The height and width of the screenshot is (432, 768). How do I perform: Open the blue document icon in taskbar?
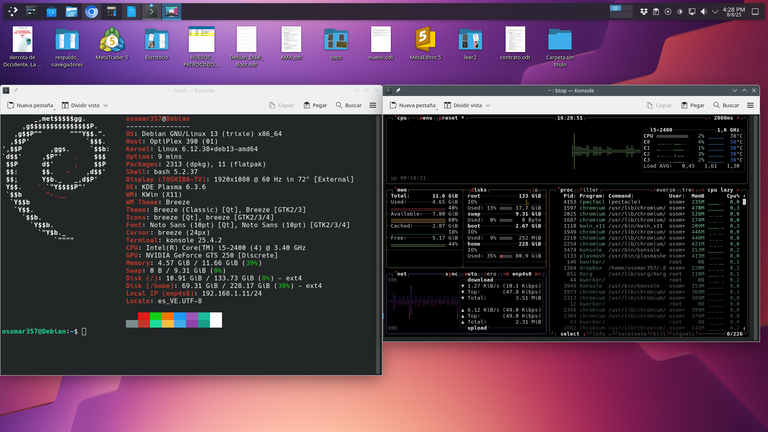(132, 12)
